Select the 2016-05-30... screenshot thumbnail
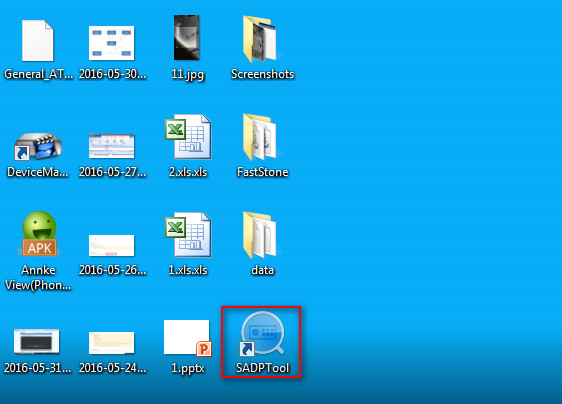This screenshot has width=562, height=404. [111, 43]
